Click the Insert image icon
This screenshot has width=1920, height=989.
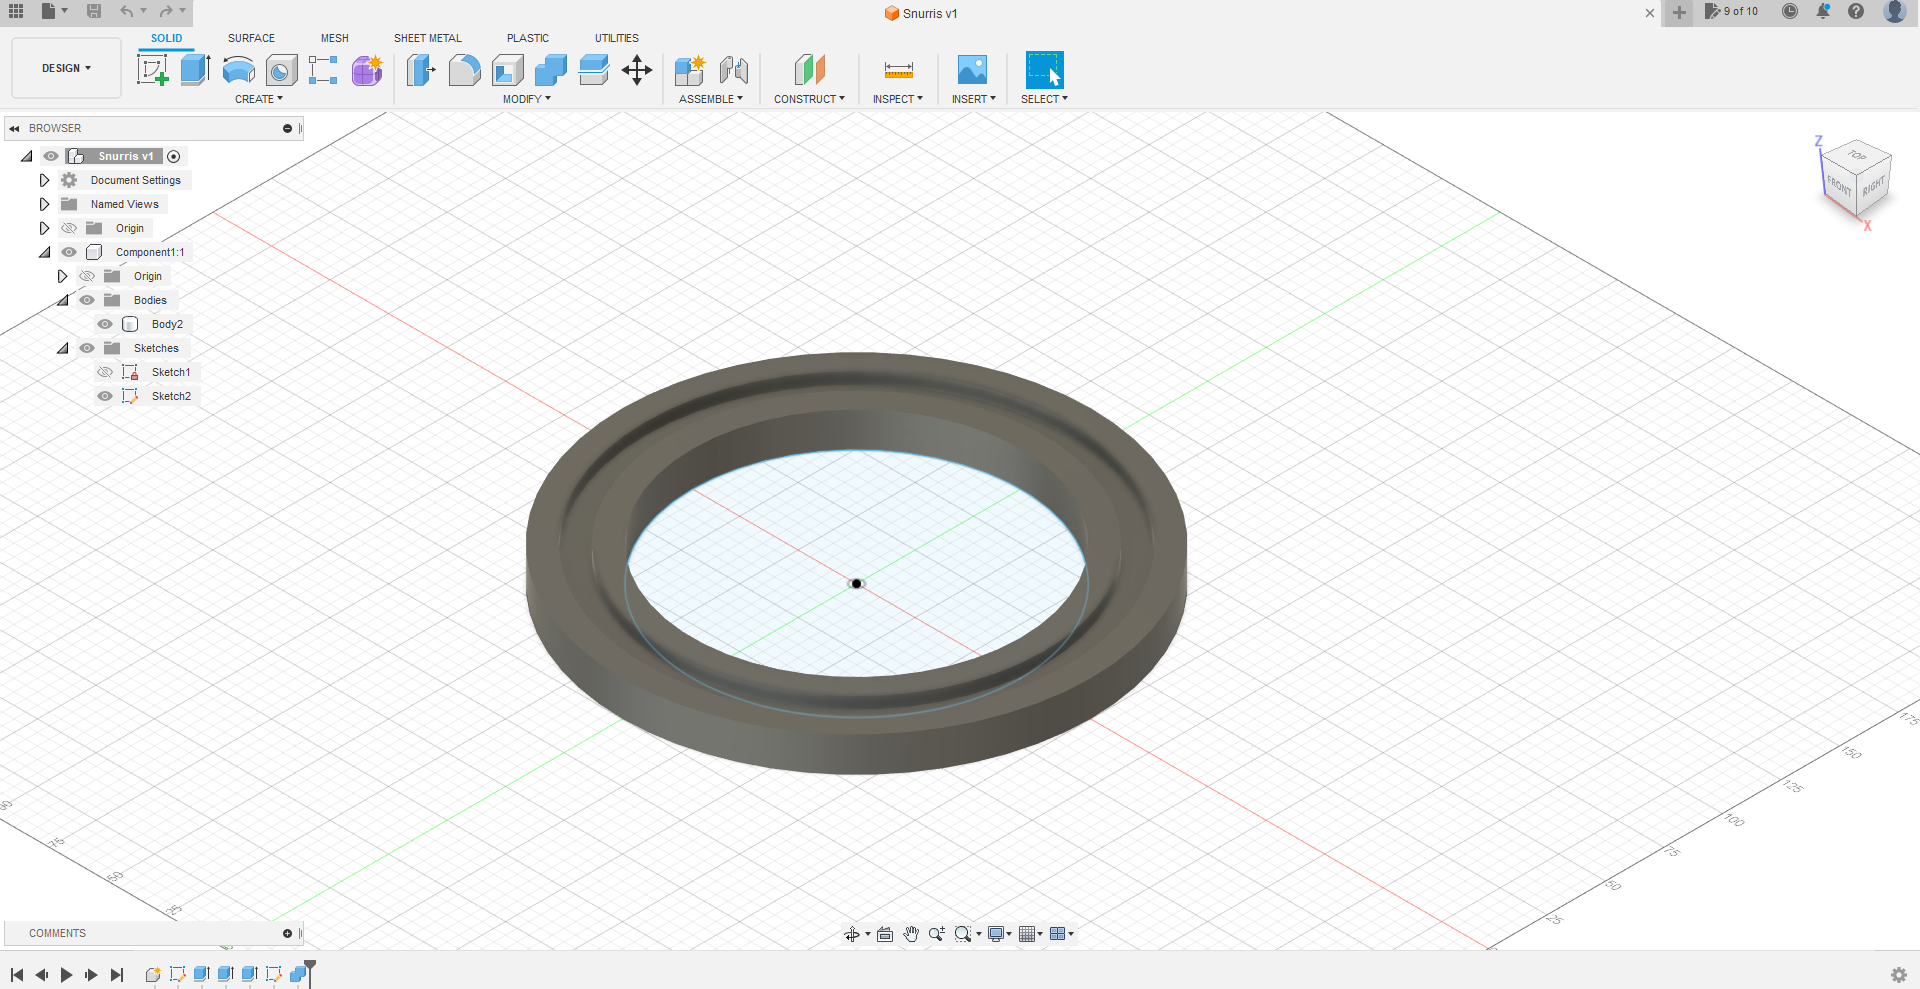point(972,70)
